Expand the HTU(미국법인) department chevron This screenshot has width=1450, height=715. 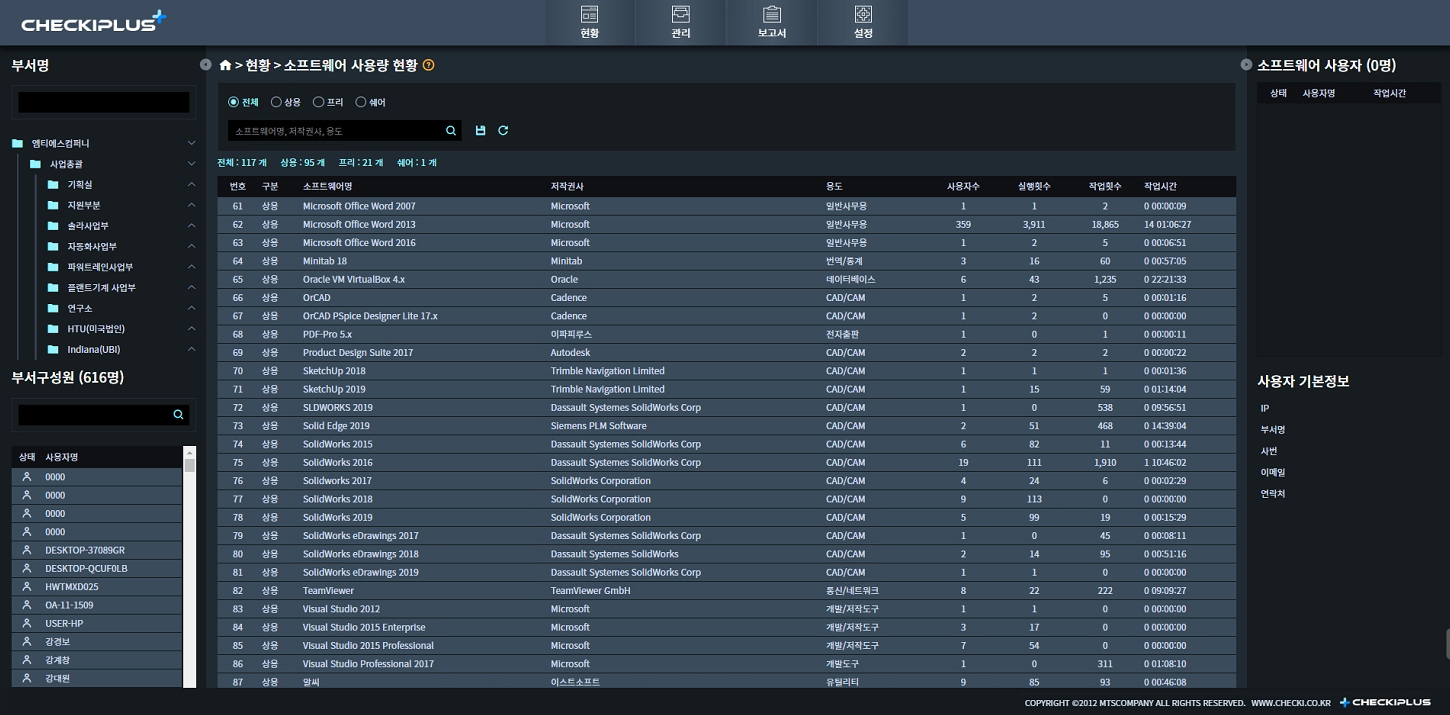click(x=191, y=329)
